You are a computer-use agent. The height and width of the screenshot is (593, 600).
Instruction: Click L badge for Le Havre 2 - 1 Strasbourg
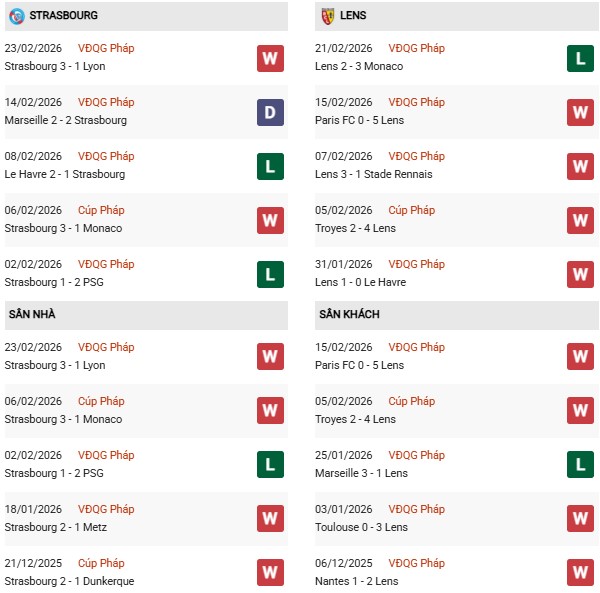(x=270, y=166)
